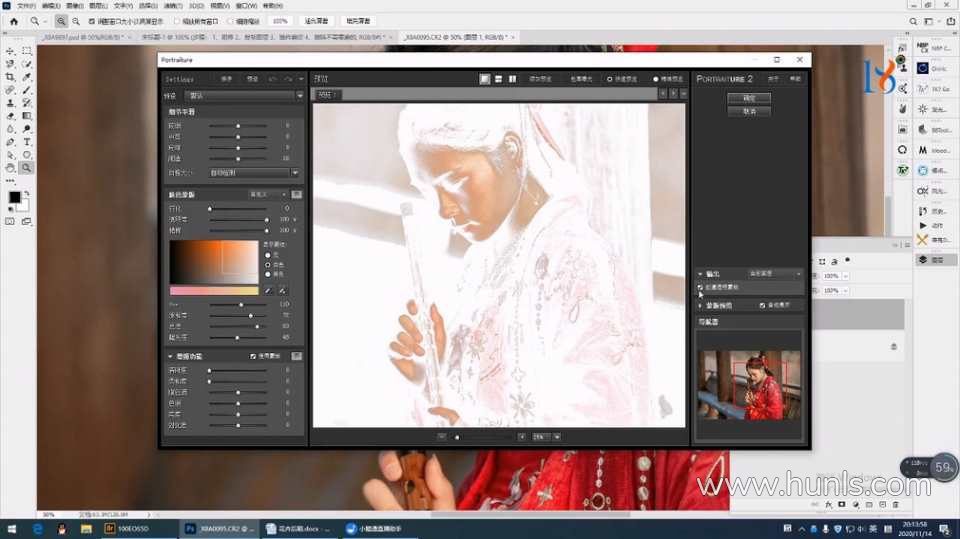Image resolution: width=960 pixels, height=539 pixels.
Task: Switch Portraiture to vertical split preview
Action: point(512,79)
